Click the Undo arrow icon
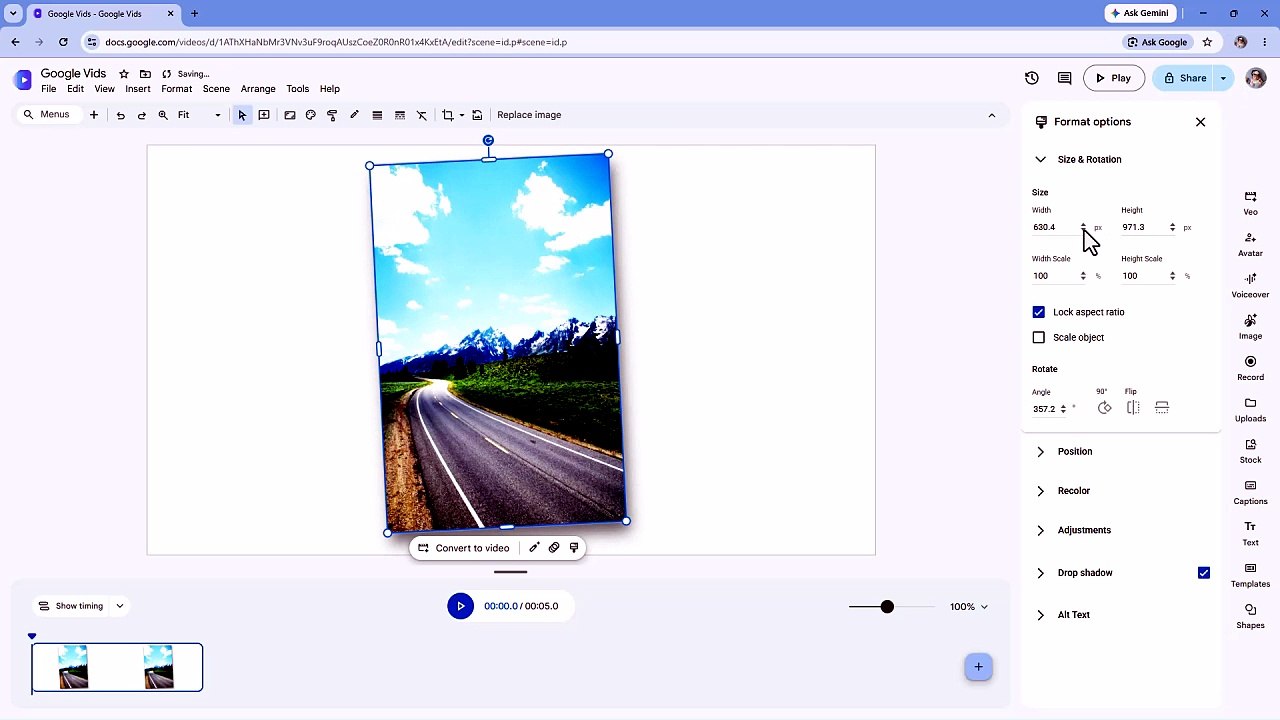 (x=120, y=115)
